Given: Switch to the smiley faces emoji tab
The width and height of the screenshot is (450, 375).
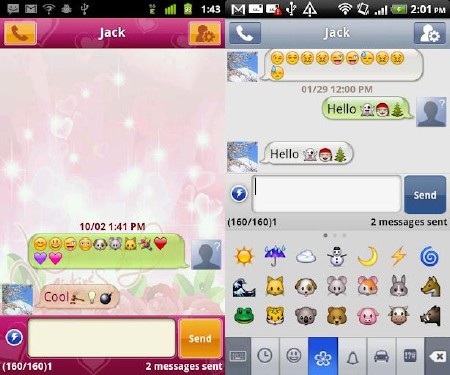Looking at the screenshot, I should point(294,356).
